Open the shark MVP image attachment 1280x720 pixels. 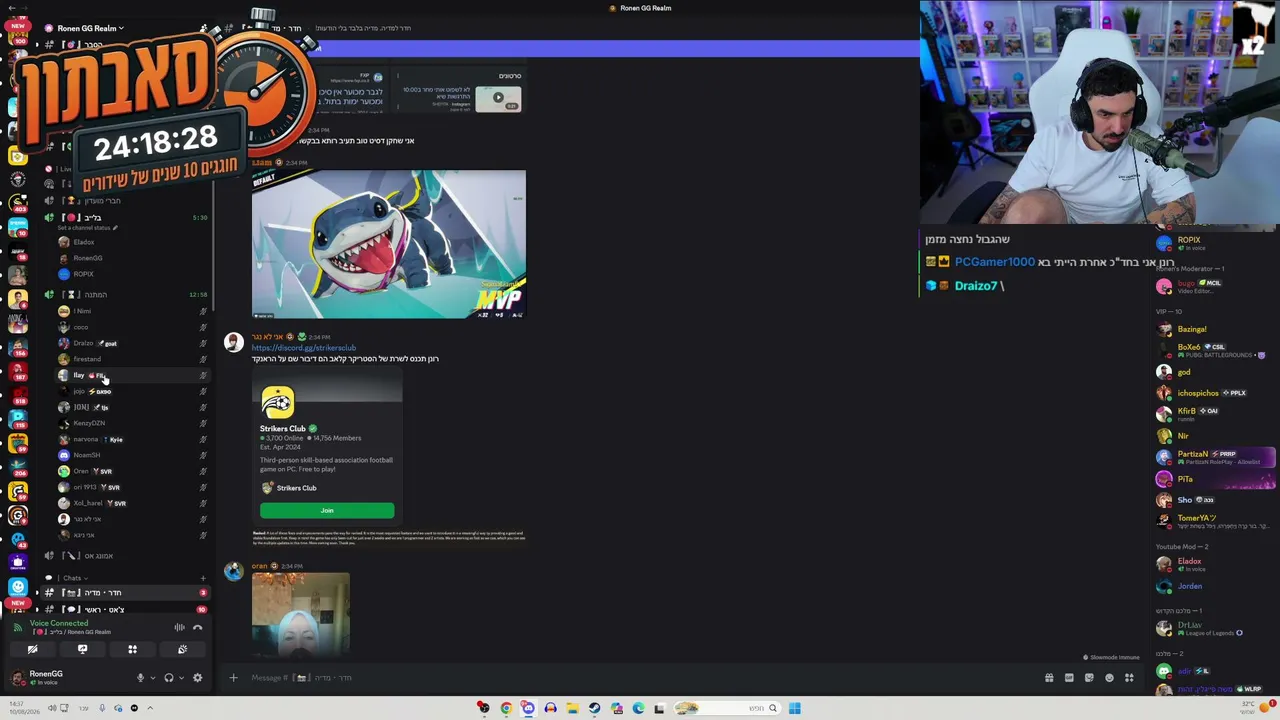tap(389, 245)
